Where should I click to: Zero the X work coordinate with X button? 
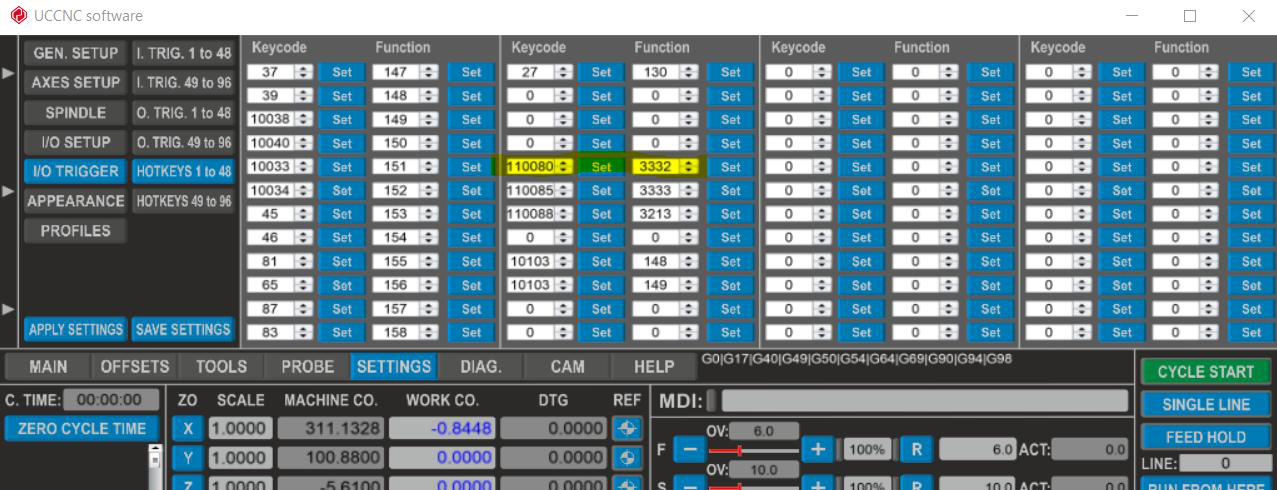(x=187, y=428)
